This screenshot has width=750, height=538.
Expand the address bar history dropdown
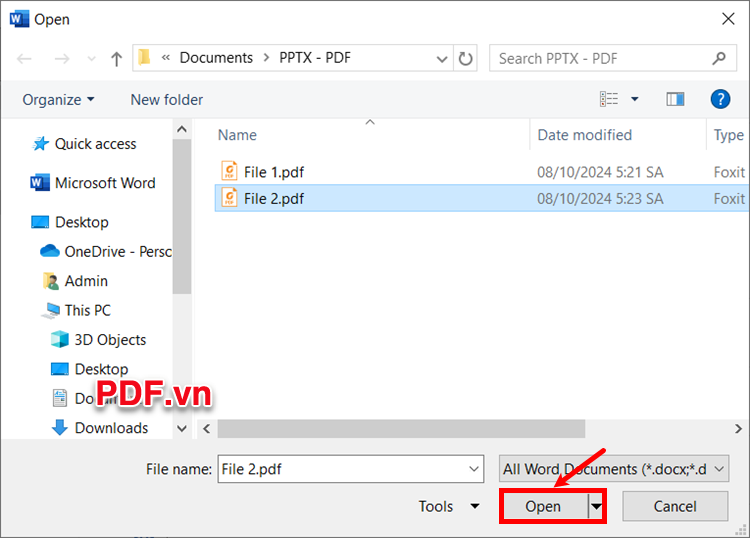click(x=441, y=58)
